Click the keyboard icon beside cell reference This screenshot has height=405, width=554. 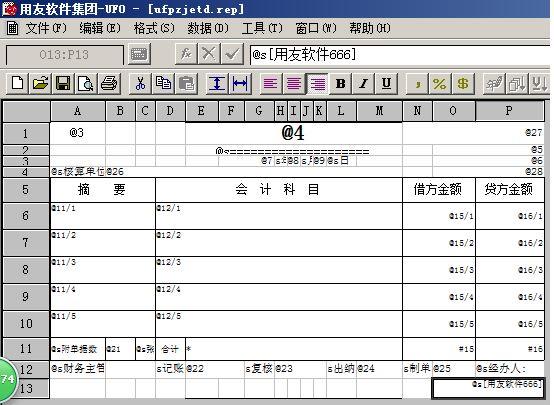[139, 54]
